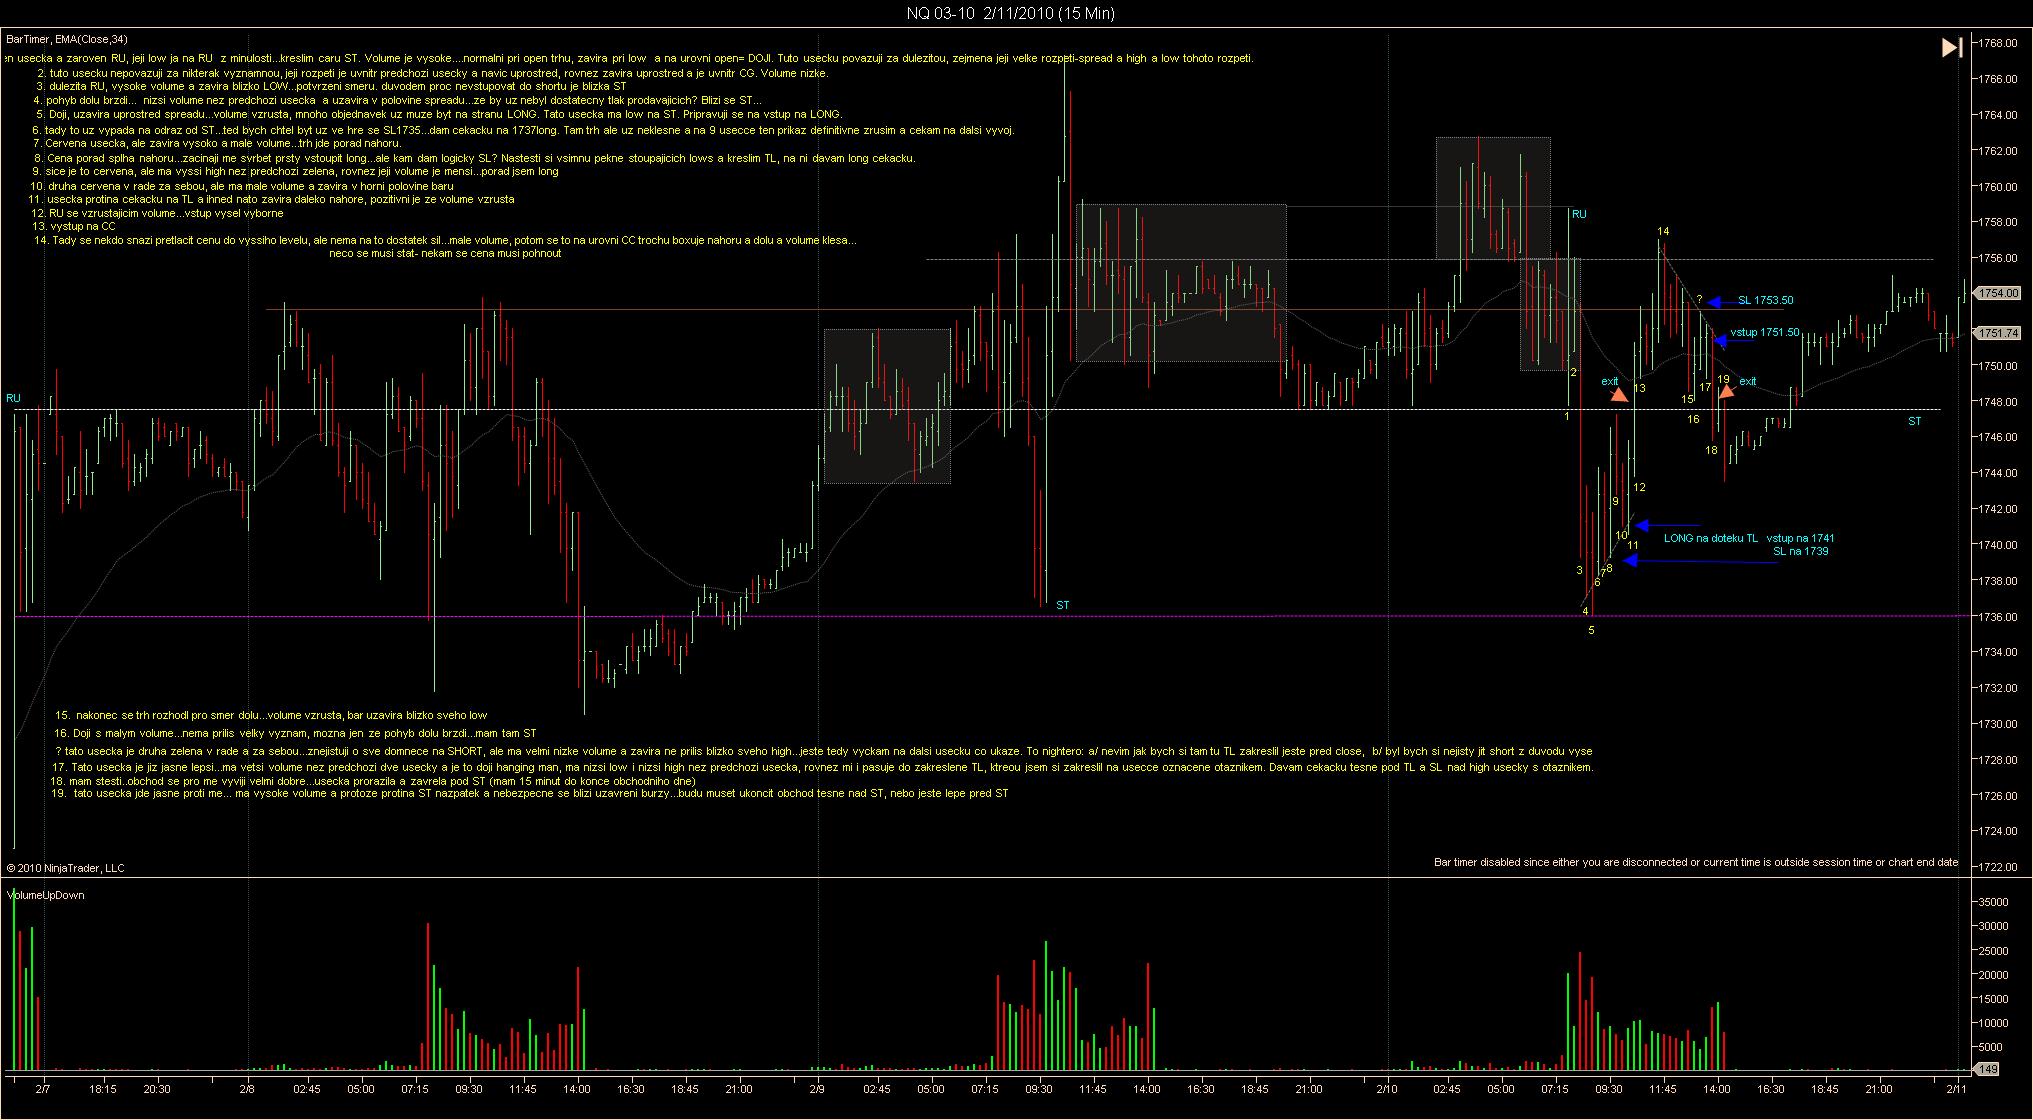Screen dimensions: 2033x1120
Task: Click the chart title NQ 03-10 15 Min
Action: [x=1010, y=13]
